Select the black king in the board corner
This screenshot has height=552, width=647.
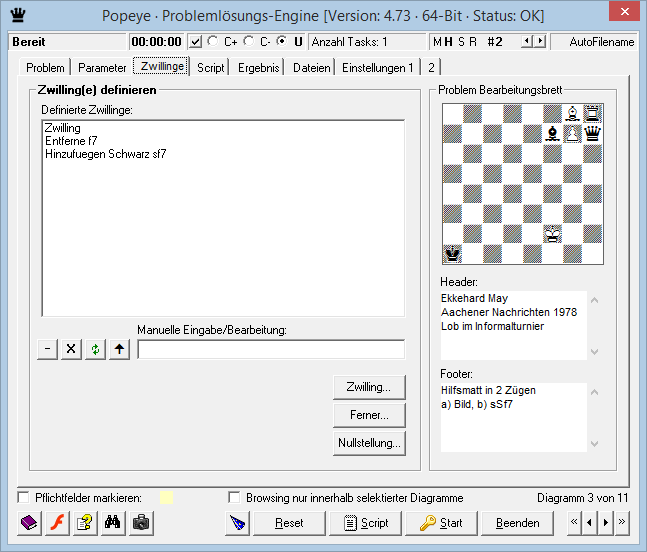pos(453,254)
